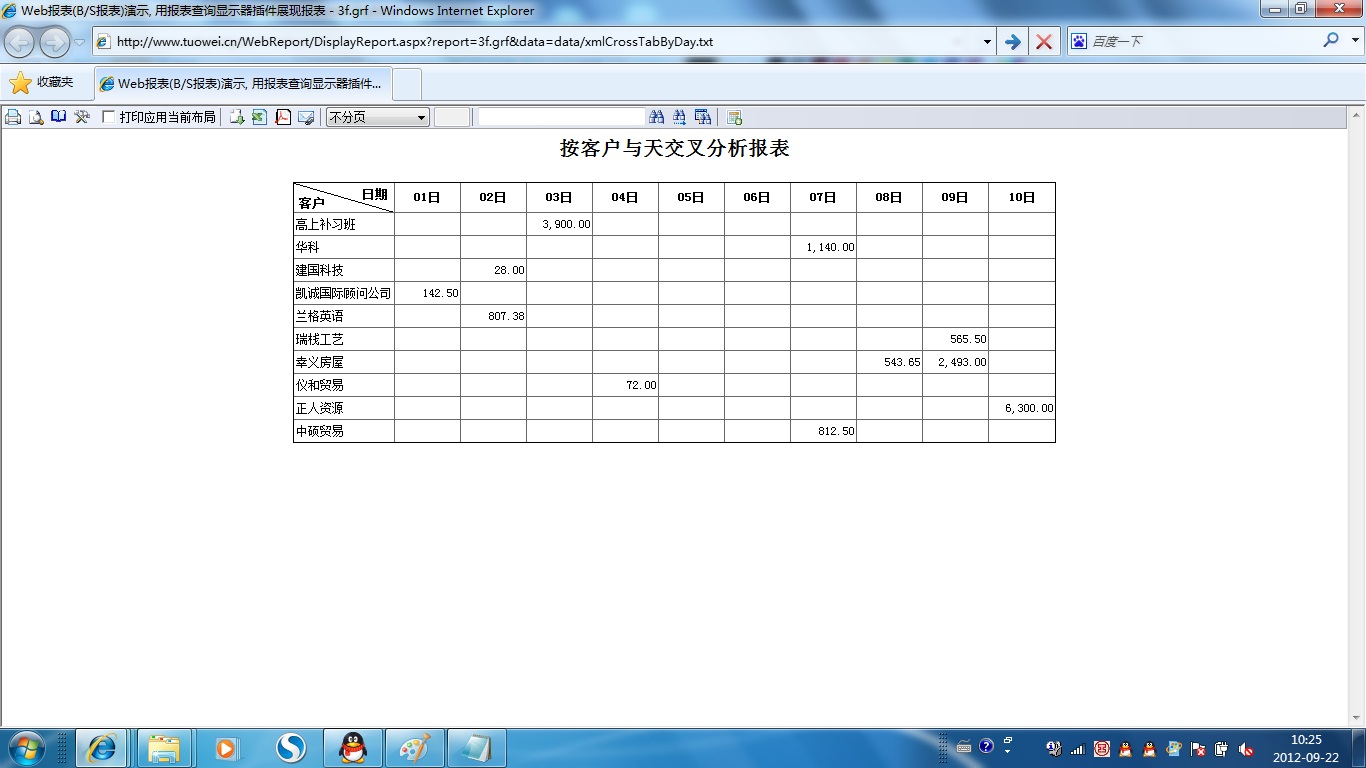Export report to PDF
Image resolution: width=1366 pixels, height=768 pixels.
[x=283, y=117]
